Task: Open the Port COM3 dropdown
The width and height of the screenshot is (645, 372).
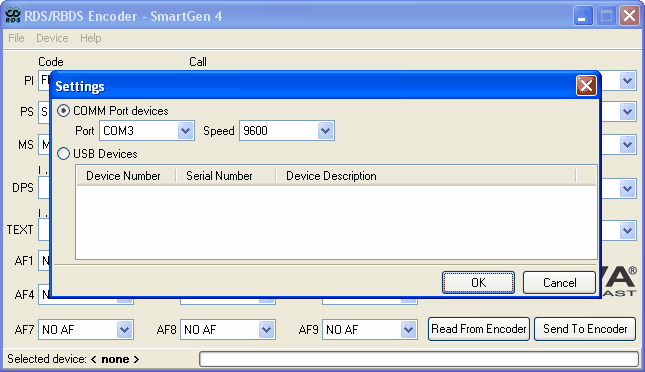Action: (x=186, y=131)
